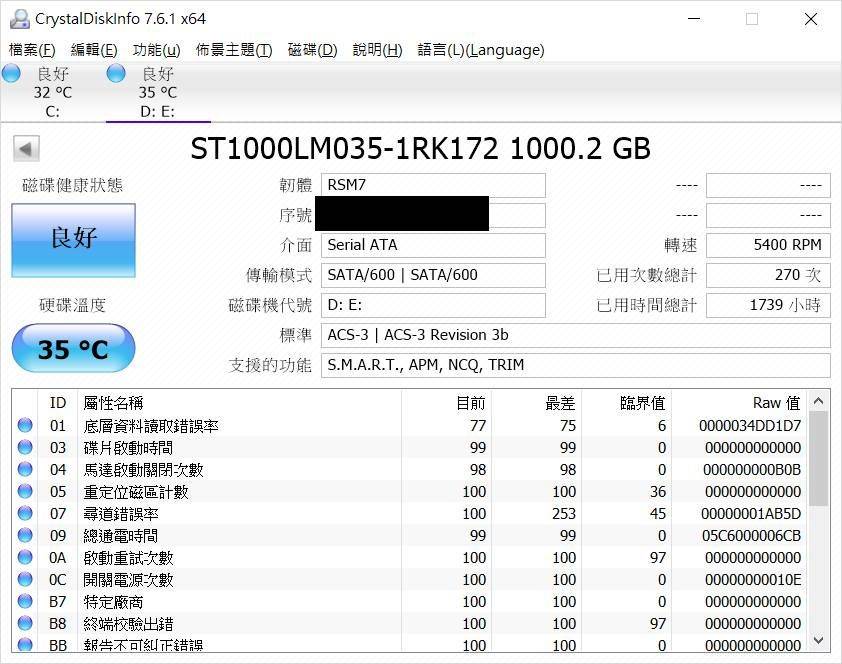Select the 重定位磁區計數 attribute row
Viewport: 842px width, 664px height.
[410, 492]
